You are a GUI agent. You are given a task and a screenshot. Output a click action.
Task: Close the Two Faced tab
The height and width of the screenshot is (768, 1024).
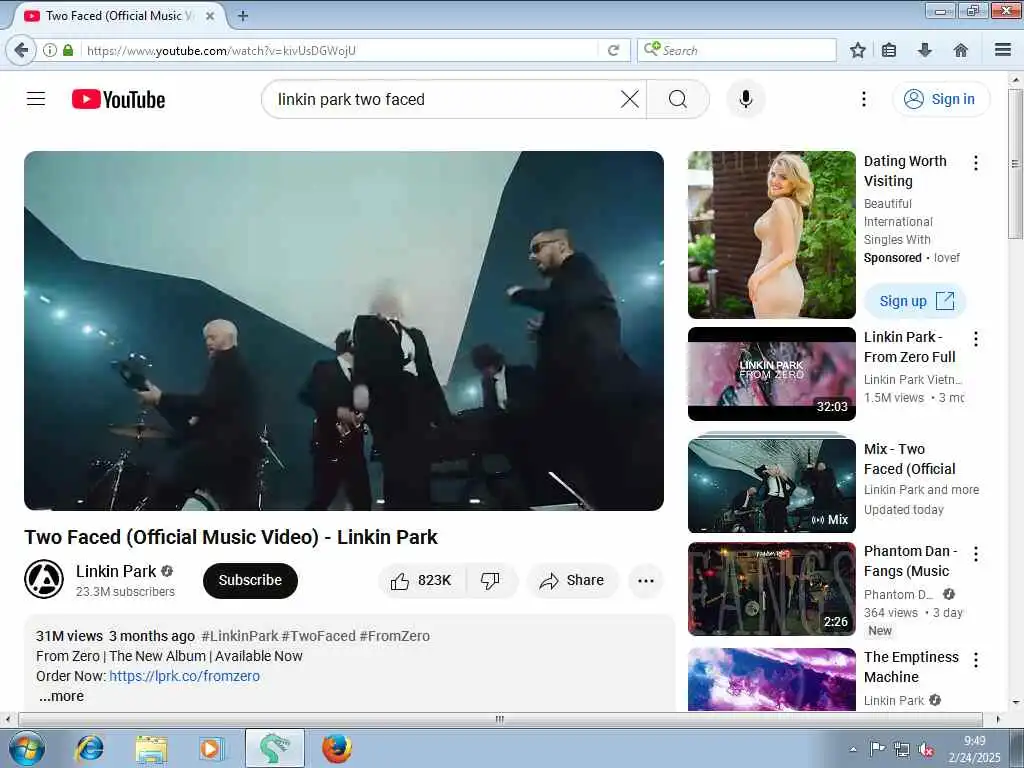pos(210,16)
